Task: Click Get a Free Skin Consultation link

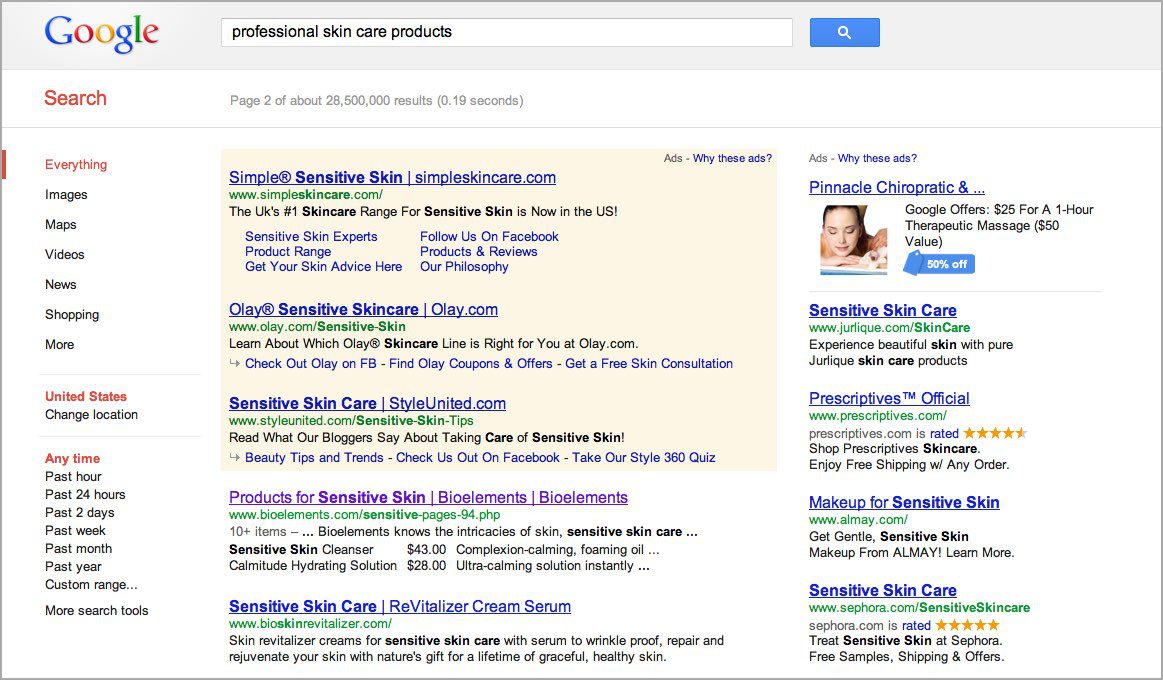Action: pos(649,363)
